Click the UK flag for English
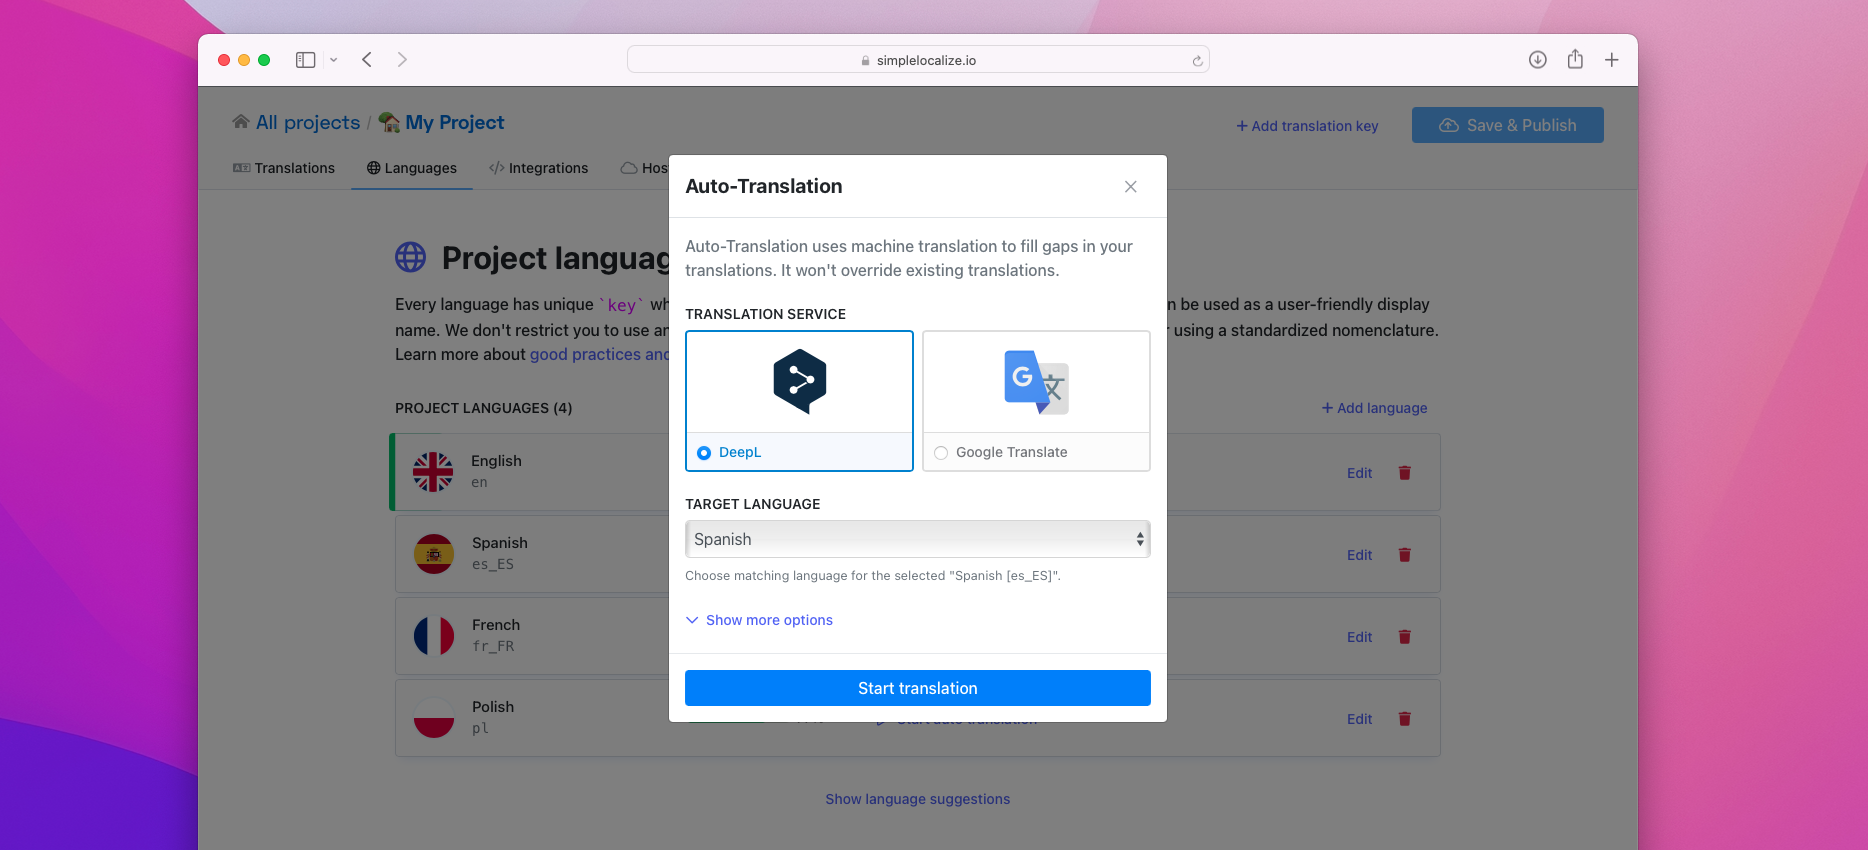The image size is (1868, 850). 433,472
